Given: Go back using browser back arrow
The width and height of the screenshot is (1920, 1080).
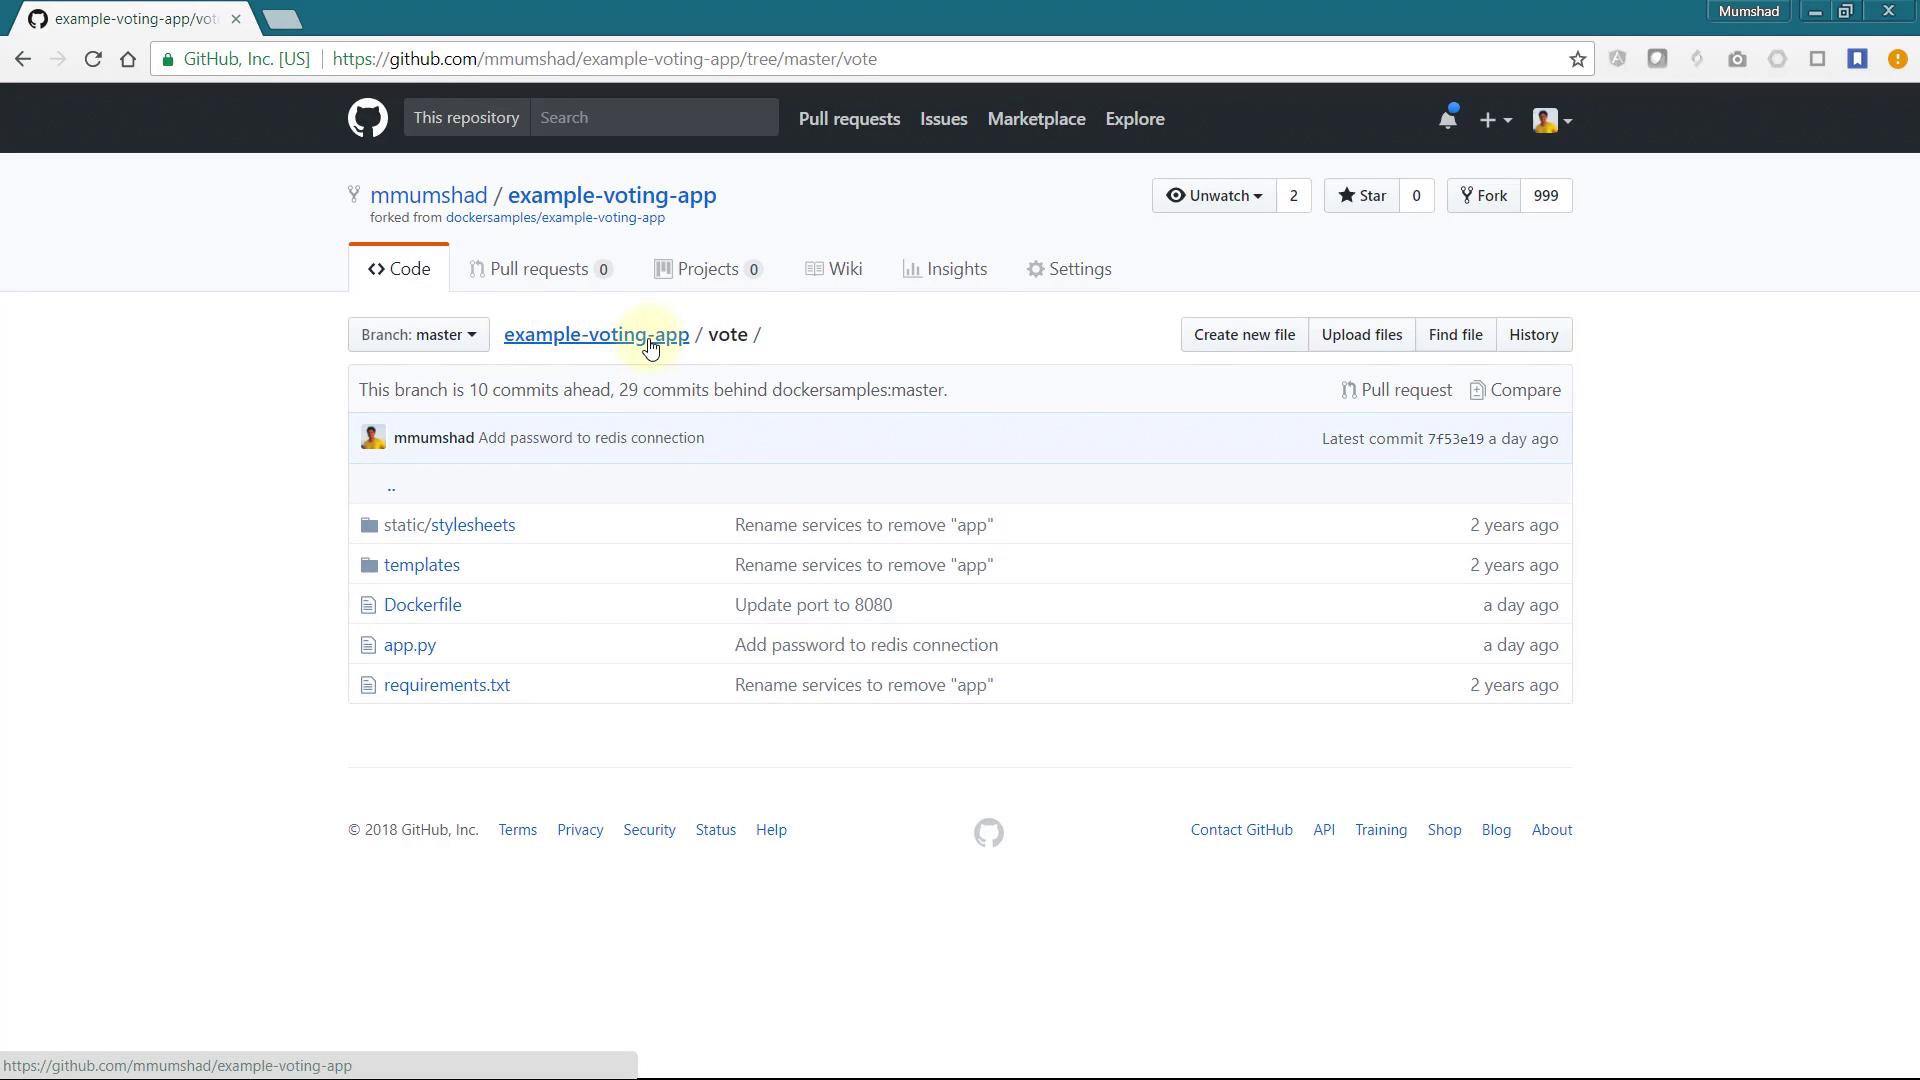Looking at the screenshot, I should (x=23, y=59).
